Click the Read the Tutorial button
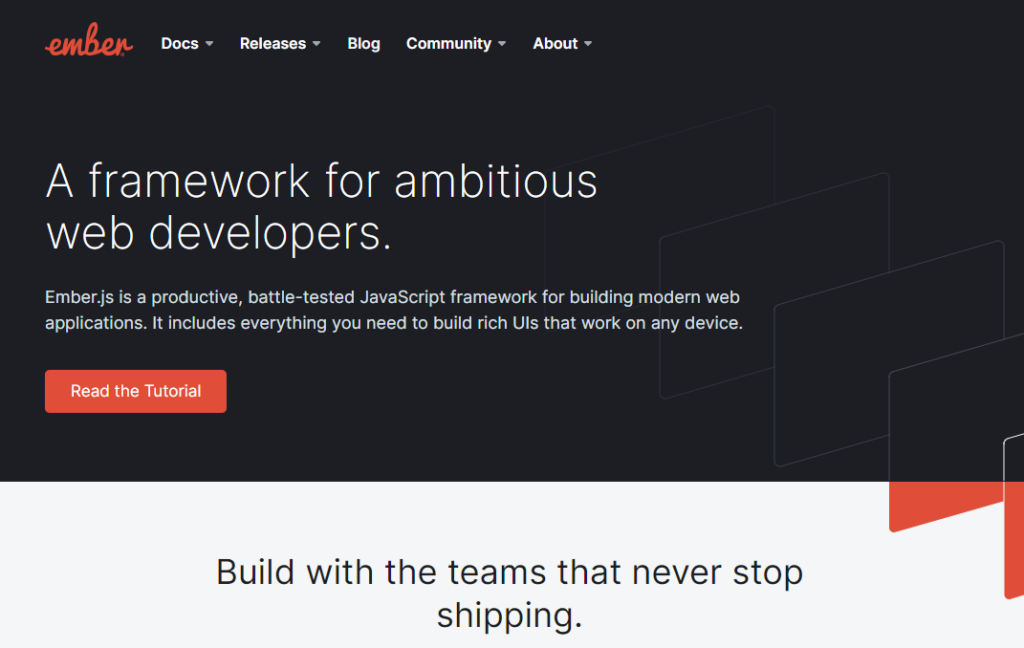The image size is (1024, 648). pos(136,391)
